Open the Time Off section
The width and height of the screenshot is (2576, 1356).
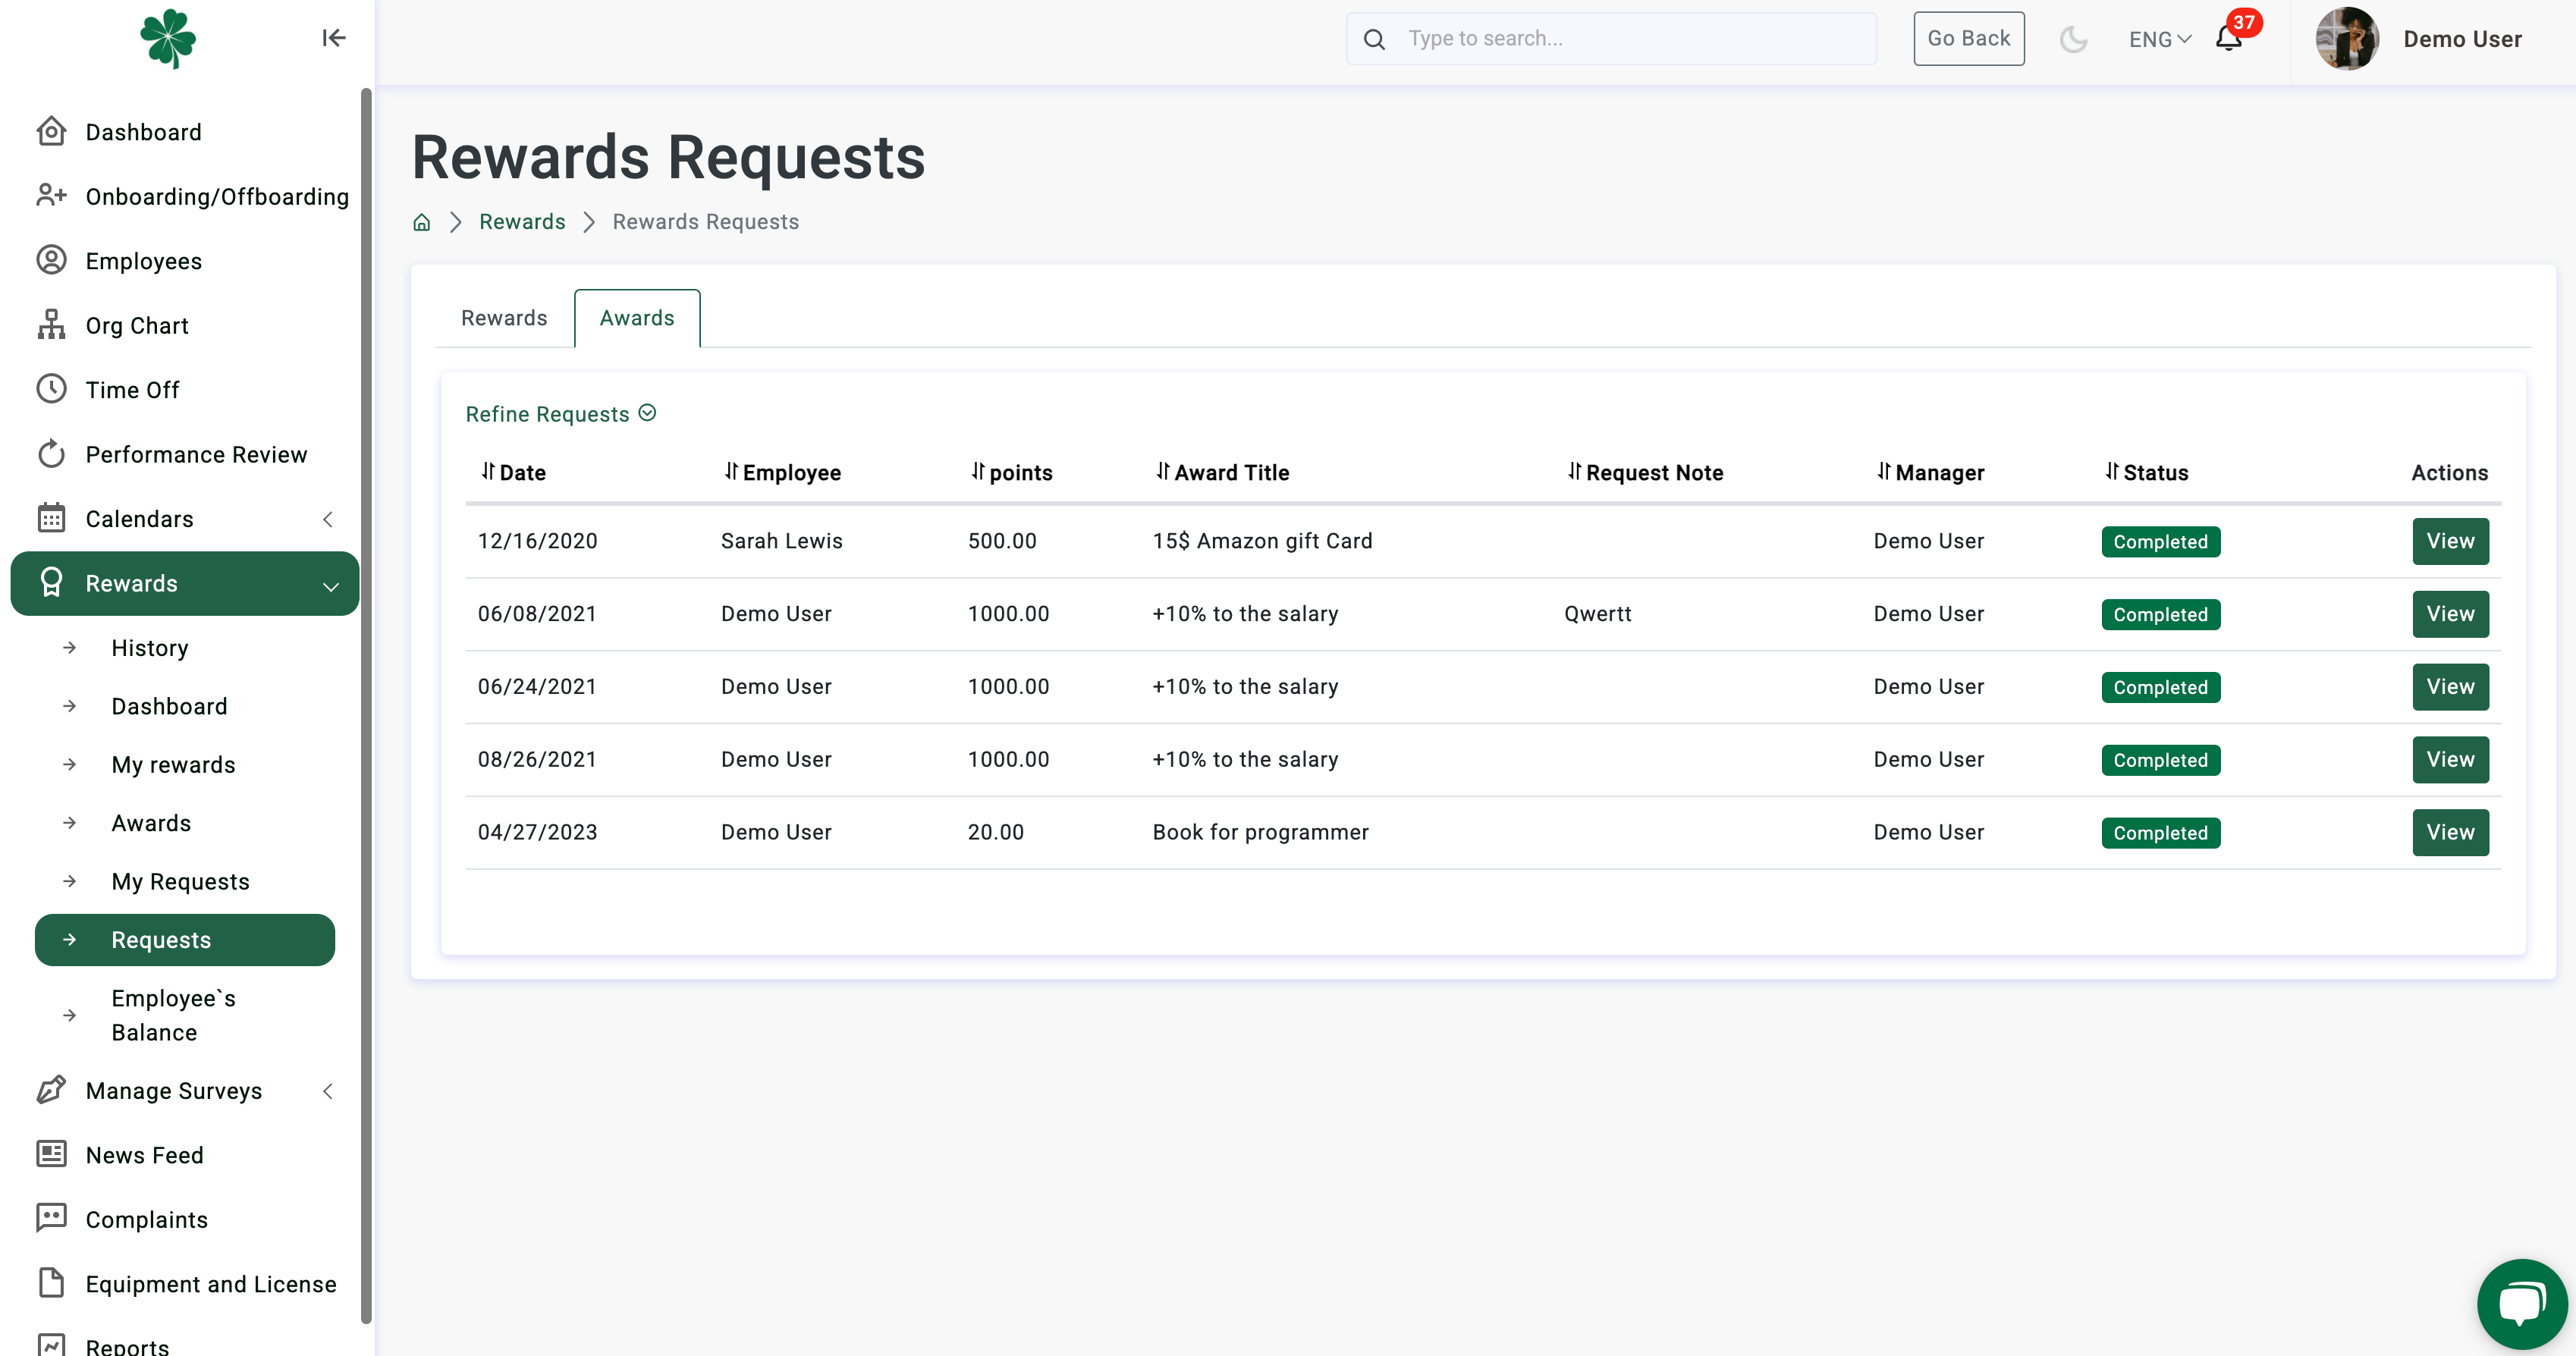tap(132, 390)
